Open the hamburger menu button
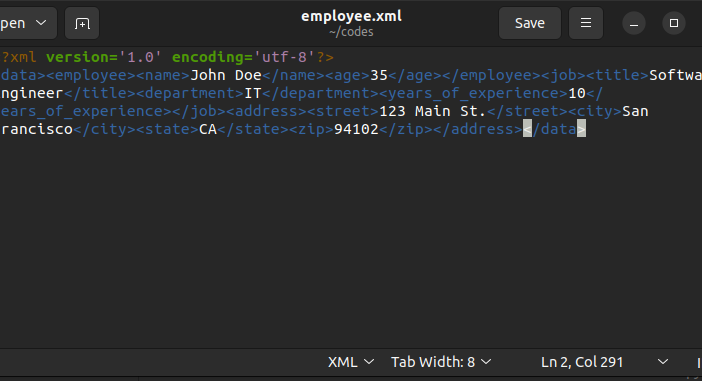Screen dimensions: 702x381 (x=586, y=23)
